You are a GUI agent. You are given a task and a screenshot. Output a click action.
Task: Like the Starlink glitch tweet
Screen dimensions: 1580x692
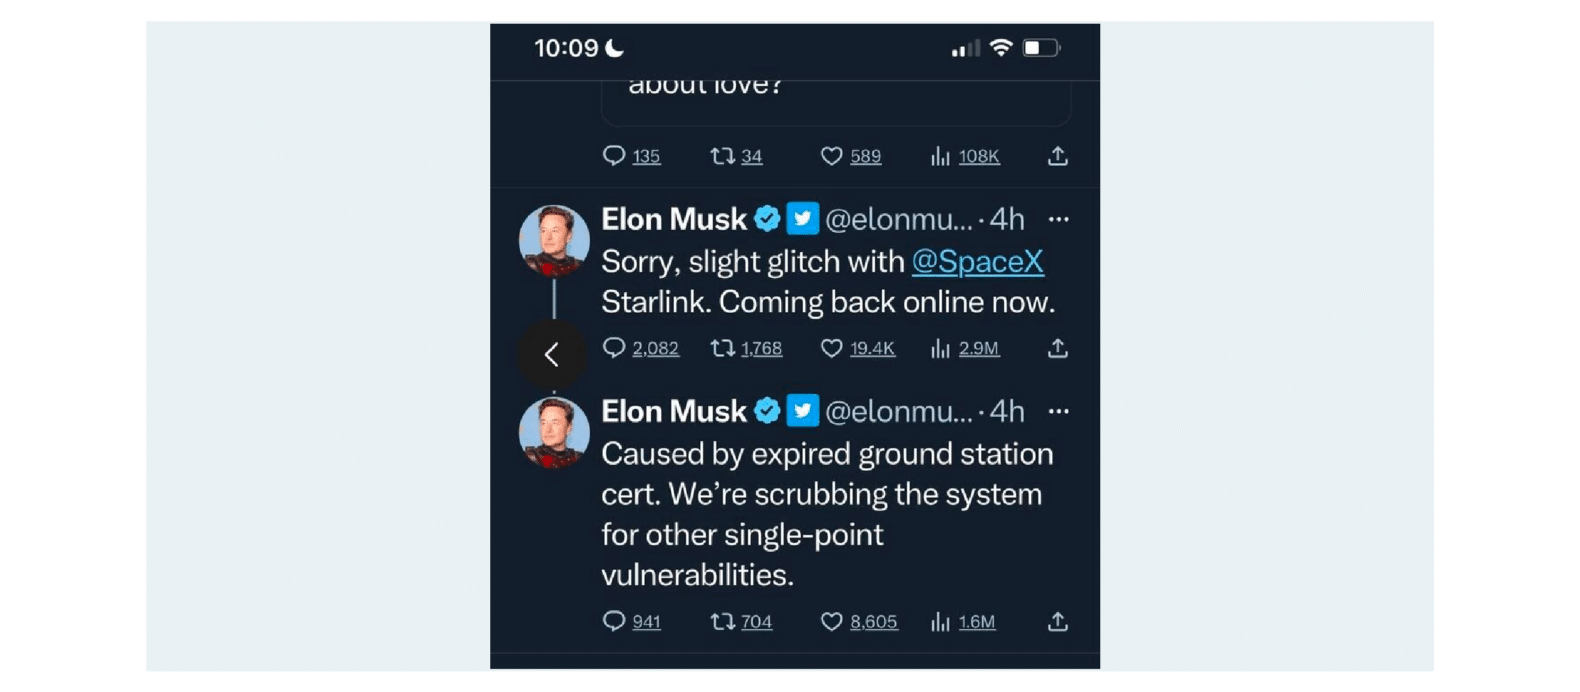click(x=831, y=348)
